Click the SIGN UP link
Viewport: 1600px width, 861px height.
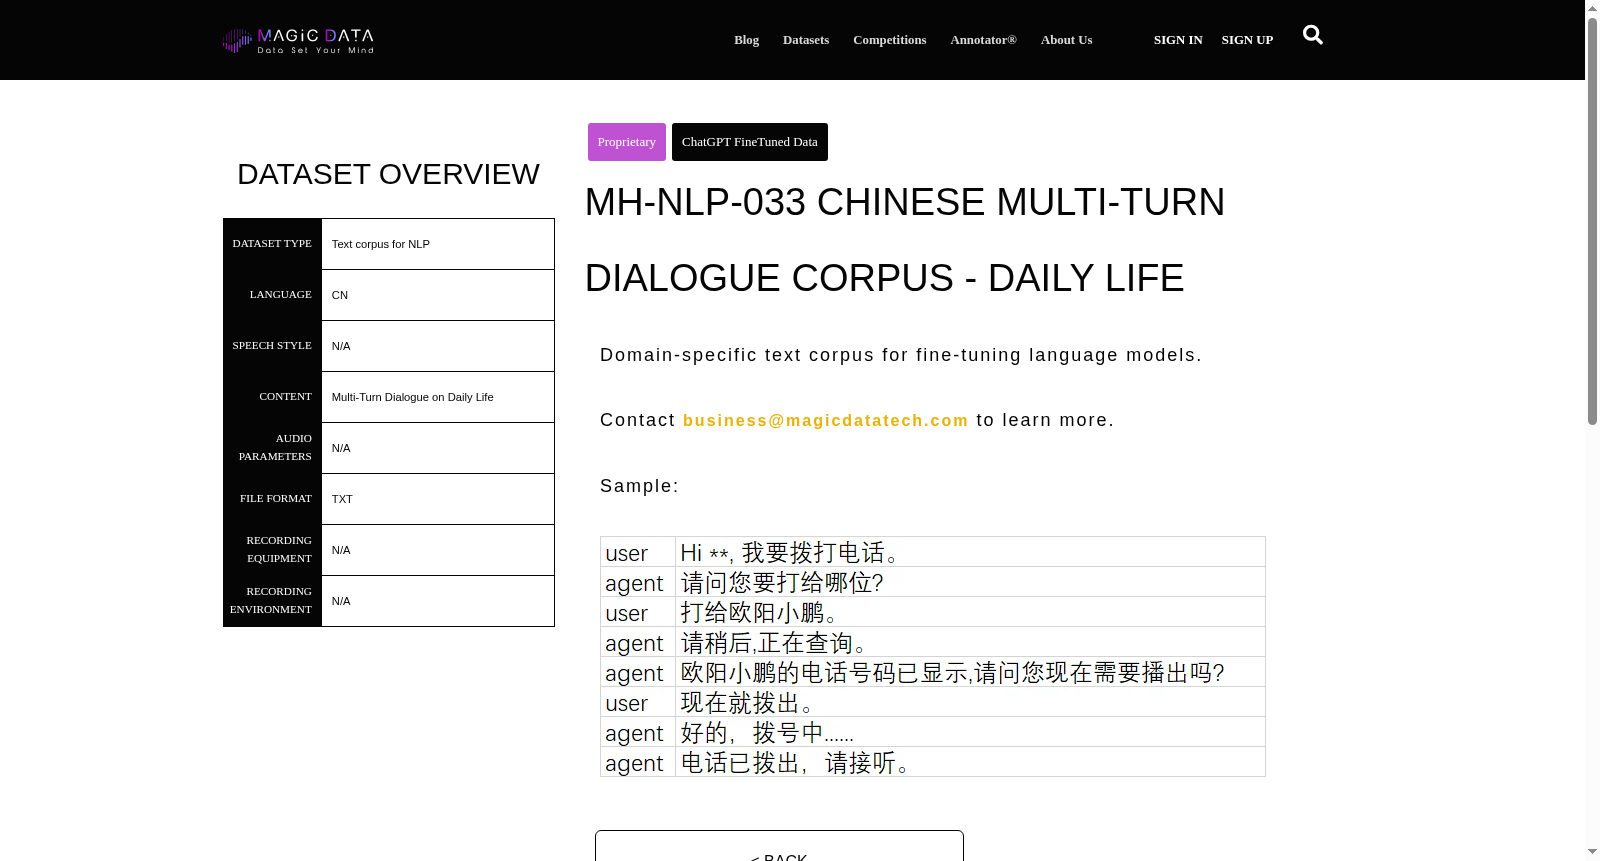[1247, 40]
